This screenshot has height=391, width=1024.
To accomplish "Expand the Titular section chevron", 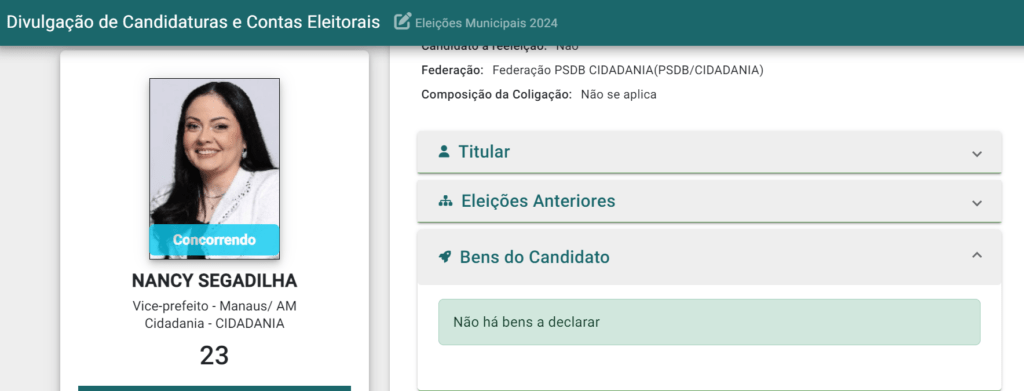I will (976, 154).
